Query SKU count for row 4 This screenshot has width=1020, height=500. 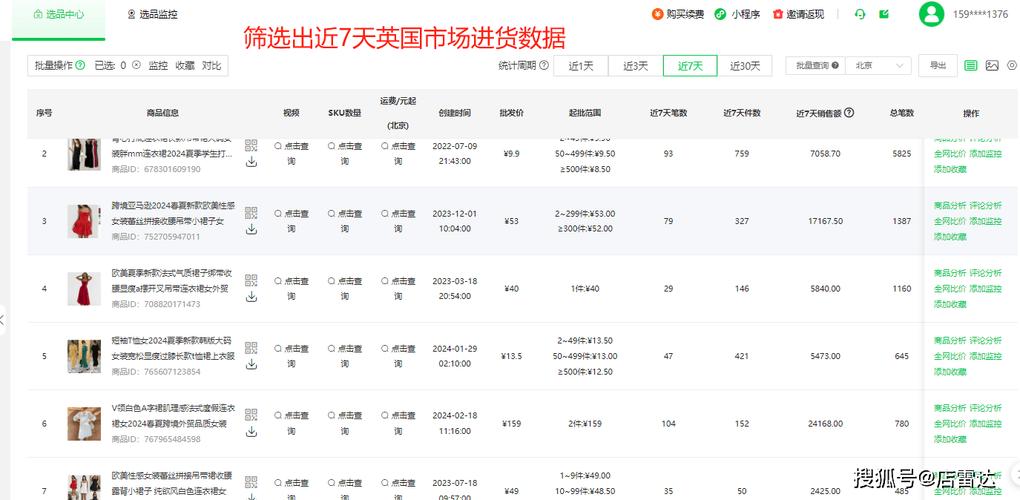(345, 288)
